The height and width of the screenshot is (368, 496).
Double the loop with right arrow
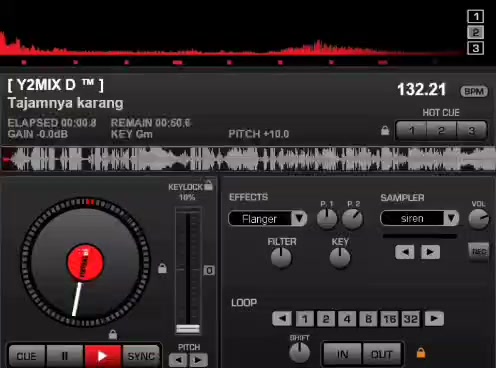tap(434, 319)
